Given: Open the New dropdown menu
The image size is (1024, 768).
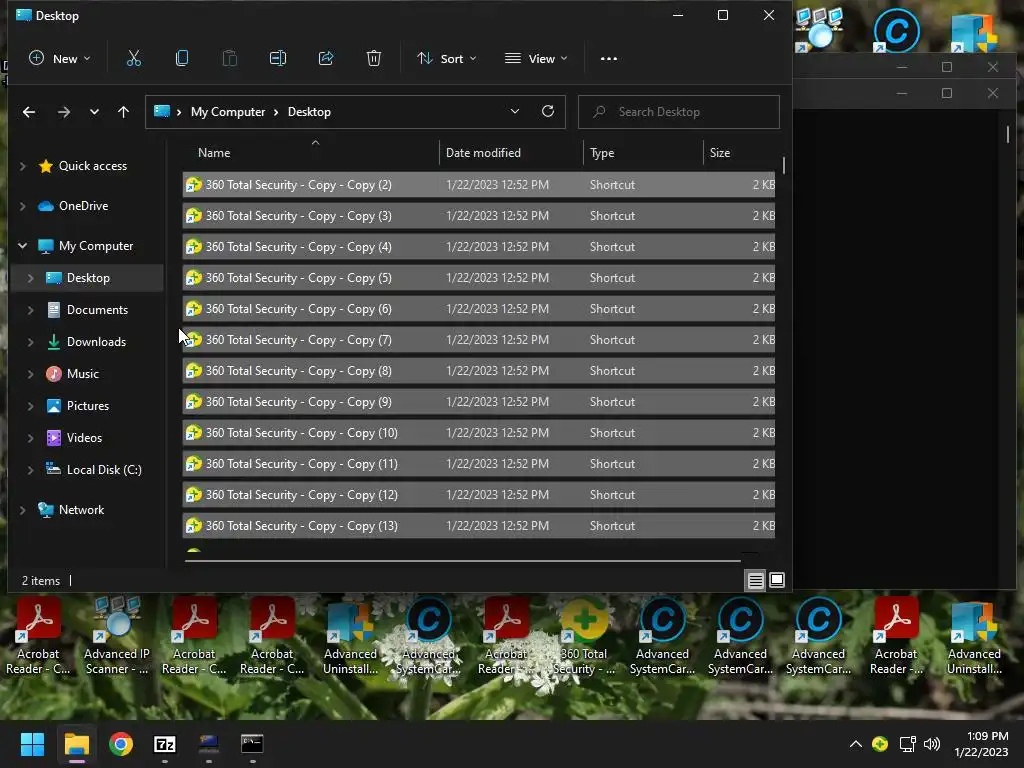Looking at the screenshot, I should [x=59, y=59].
